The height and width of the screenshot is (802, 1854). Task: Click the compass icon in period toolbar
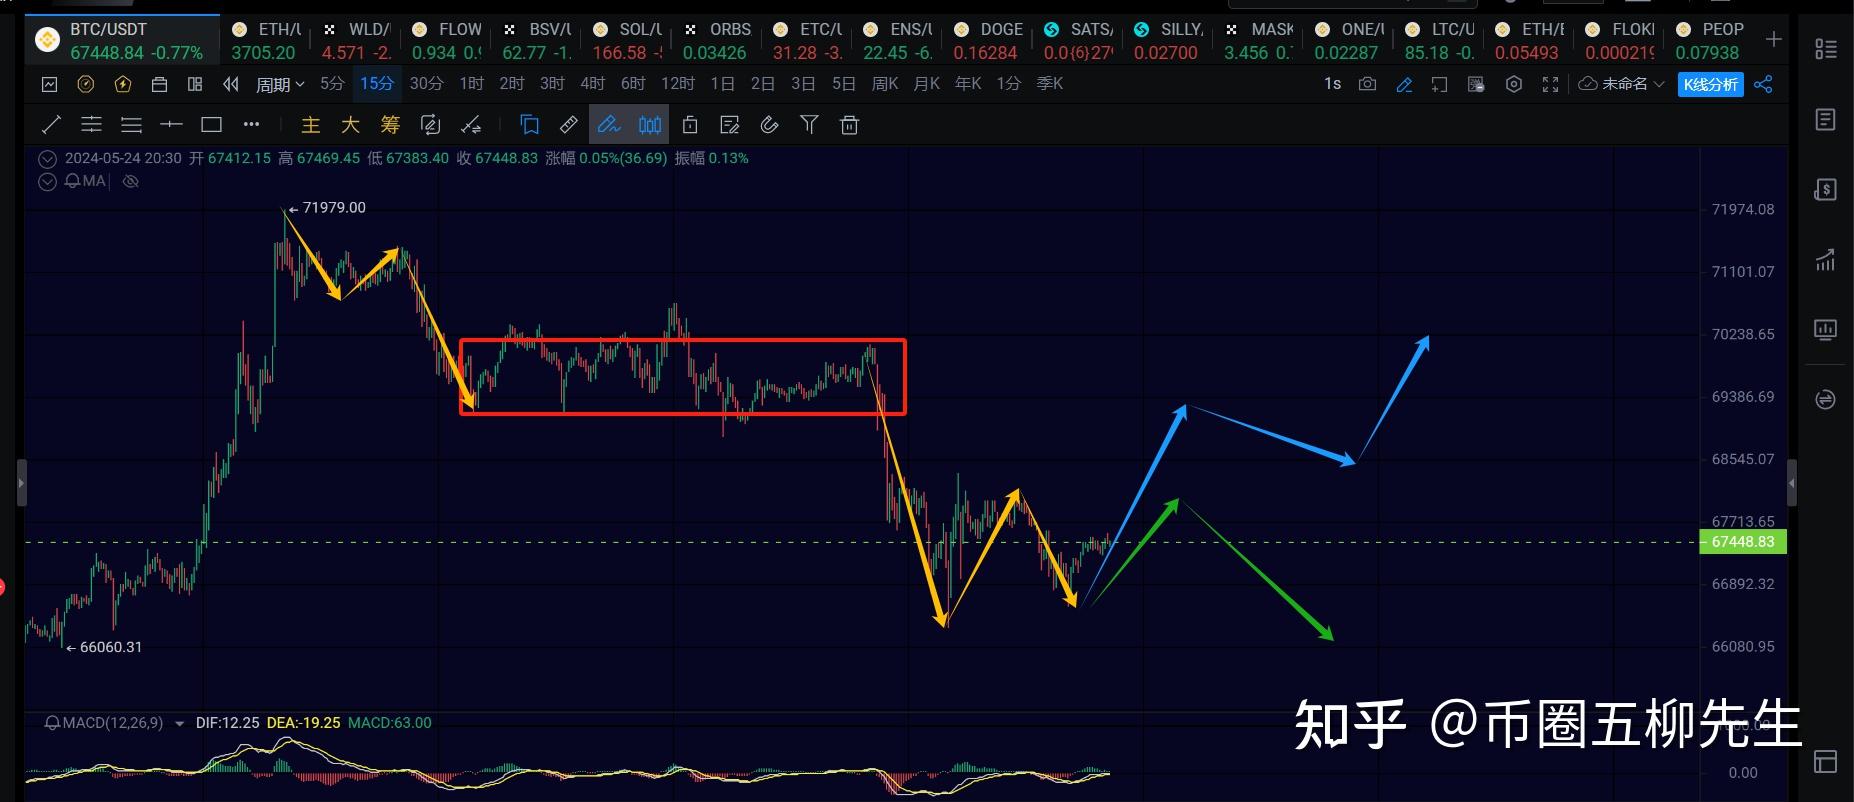pos(86,84)
